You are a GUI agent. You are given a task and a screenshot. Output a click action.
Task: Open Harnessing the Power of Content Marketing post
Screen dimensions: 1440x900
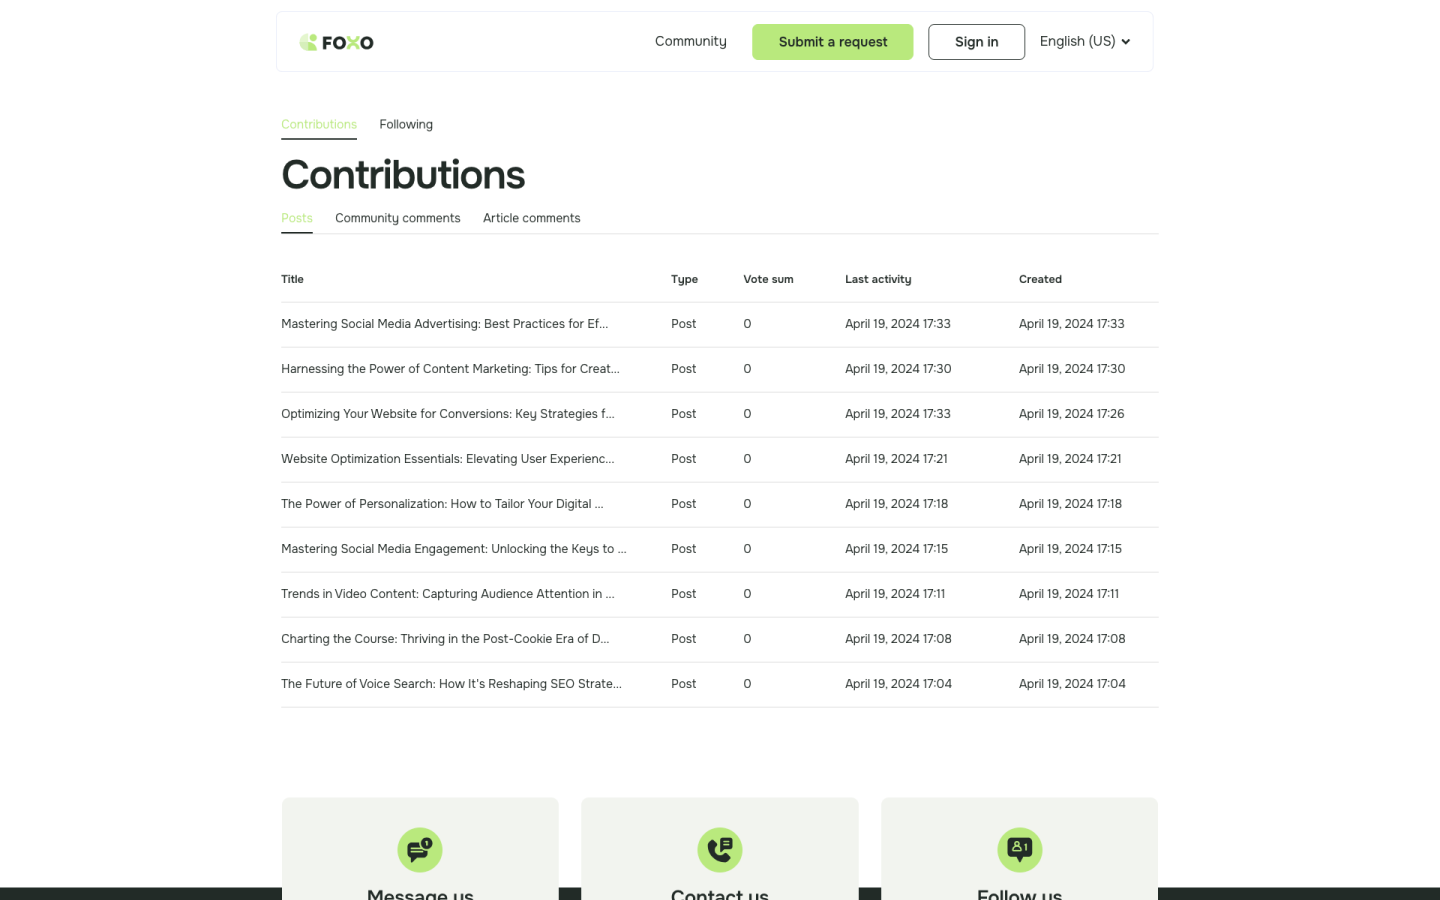tap(450, 369)
